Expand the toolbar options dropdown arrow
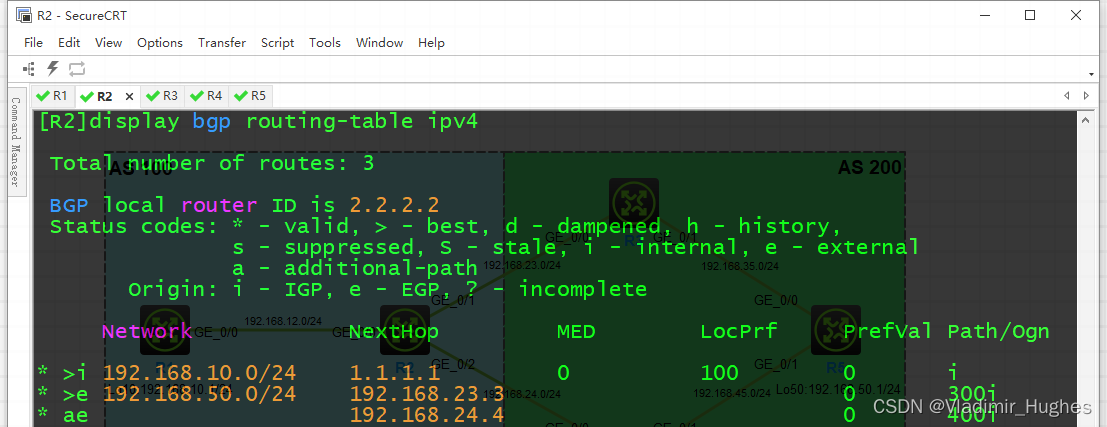This screenshot has width=1107, height=427. 1092,73
